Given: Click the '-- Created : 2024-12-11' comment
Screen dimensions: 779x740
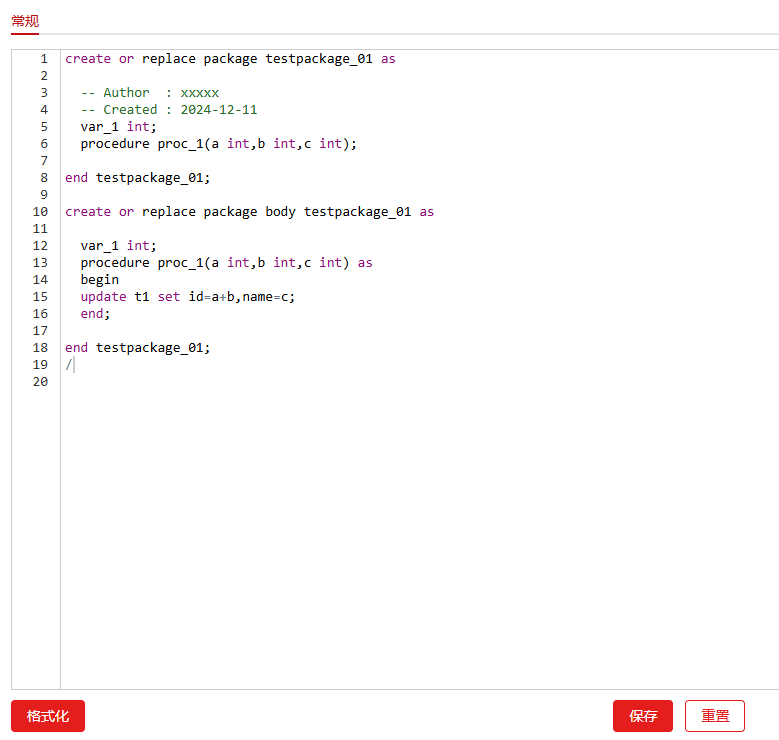Looking at the screenshot, I should [168, 110].
